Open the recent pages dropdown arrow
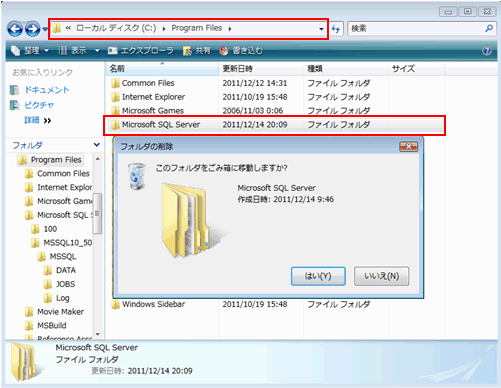This screenshot has width=501, height=388. click(x=45, y=29)
